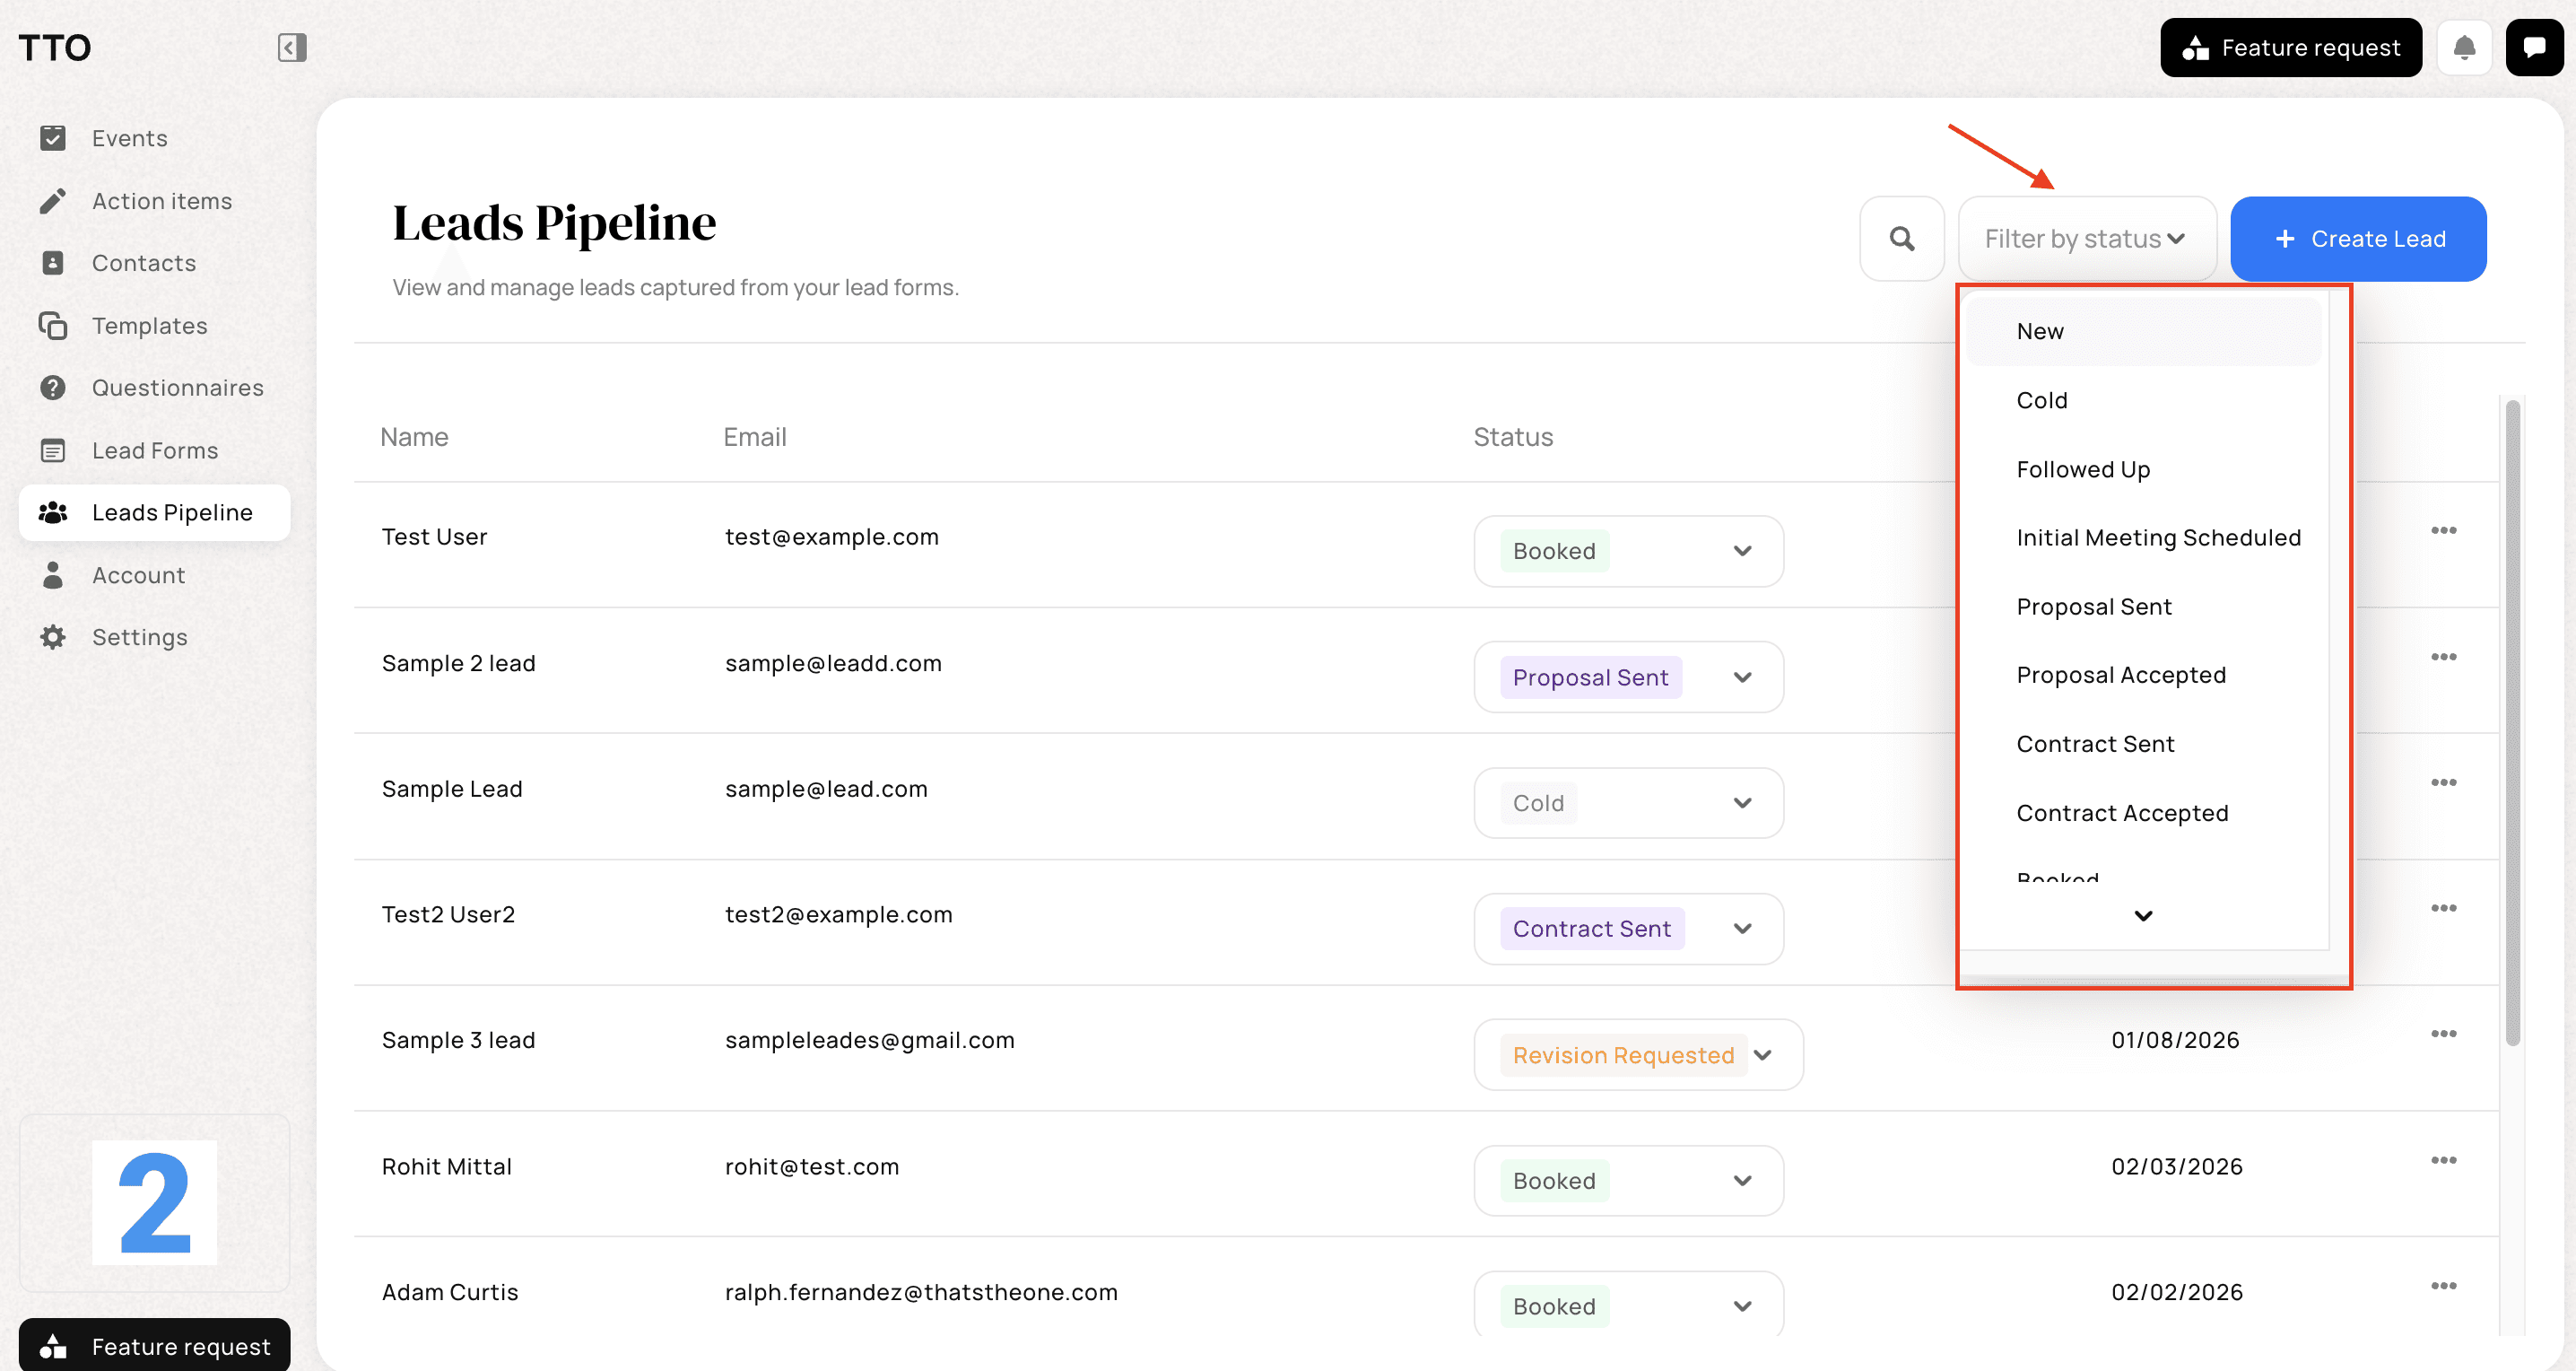
Task: Open the Filter by status dropdown
Action: 2086,239
